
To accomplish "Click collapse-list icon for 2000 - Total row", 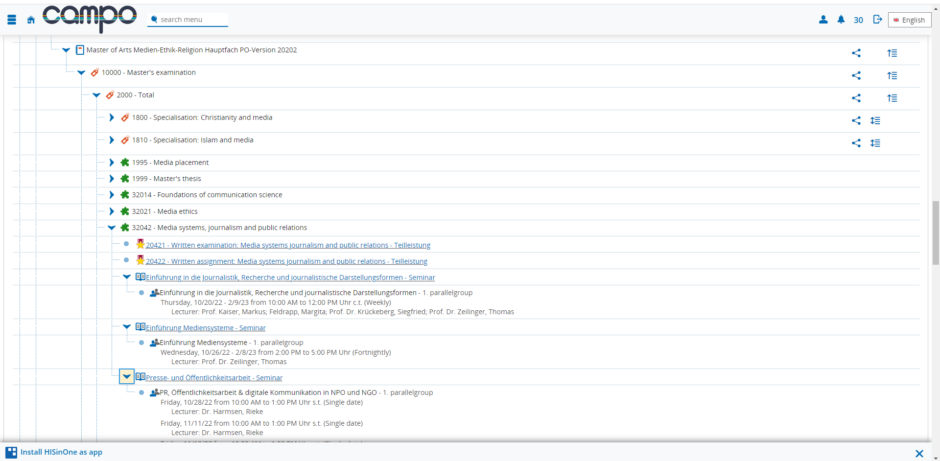I will tap(891, 97).
